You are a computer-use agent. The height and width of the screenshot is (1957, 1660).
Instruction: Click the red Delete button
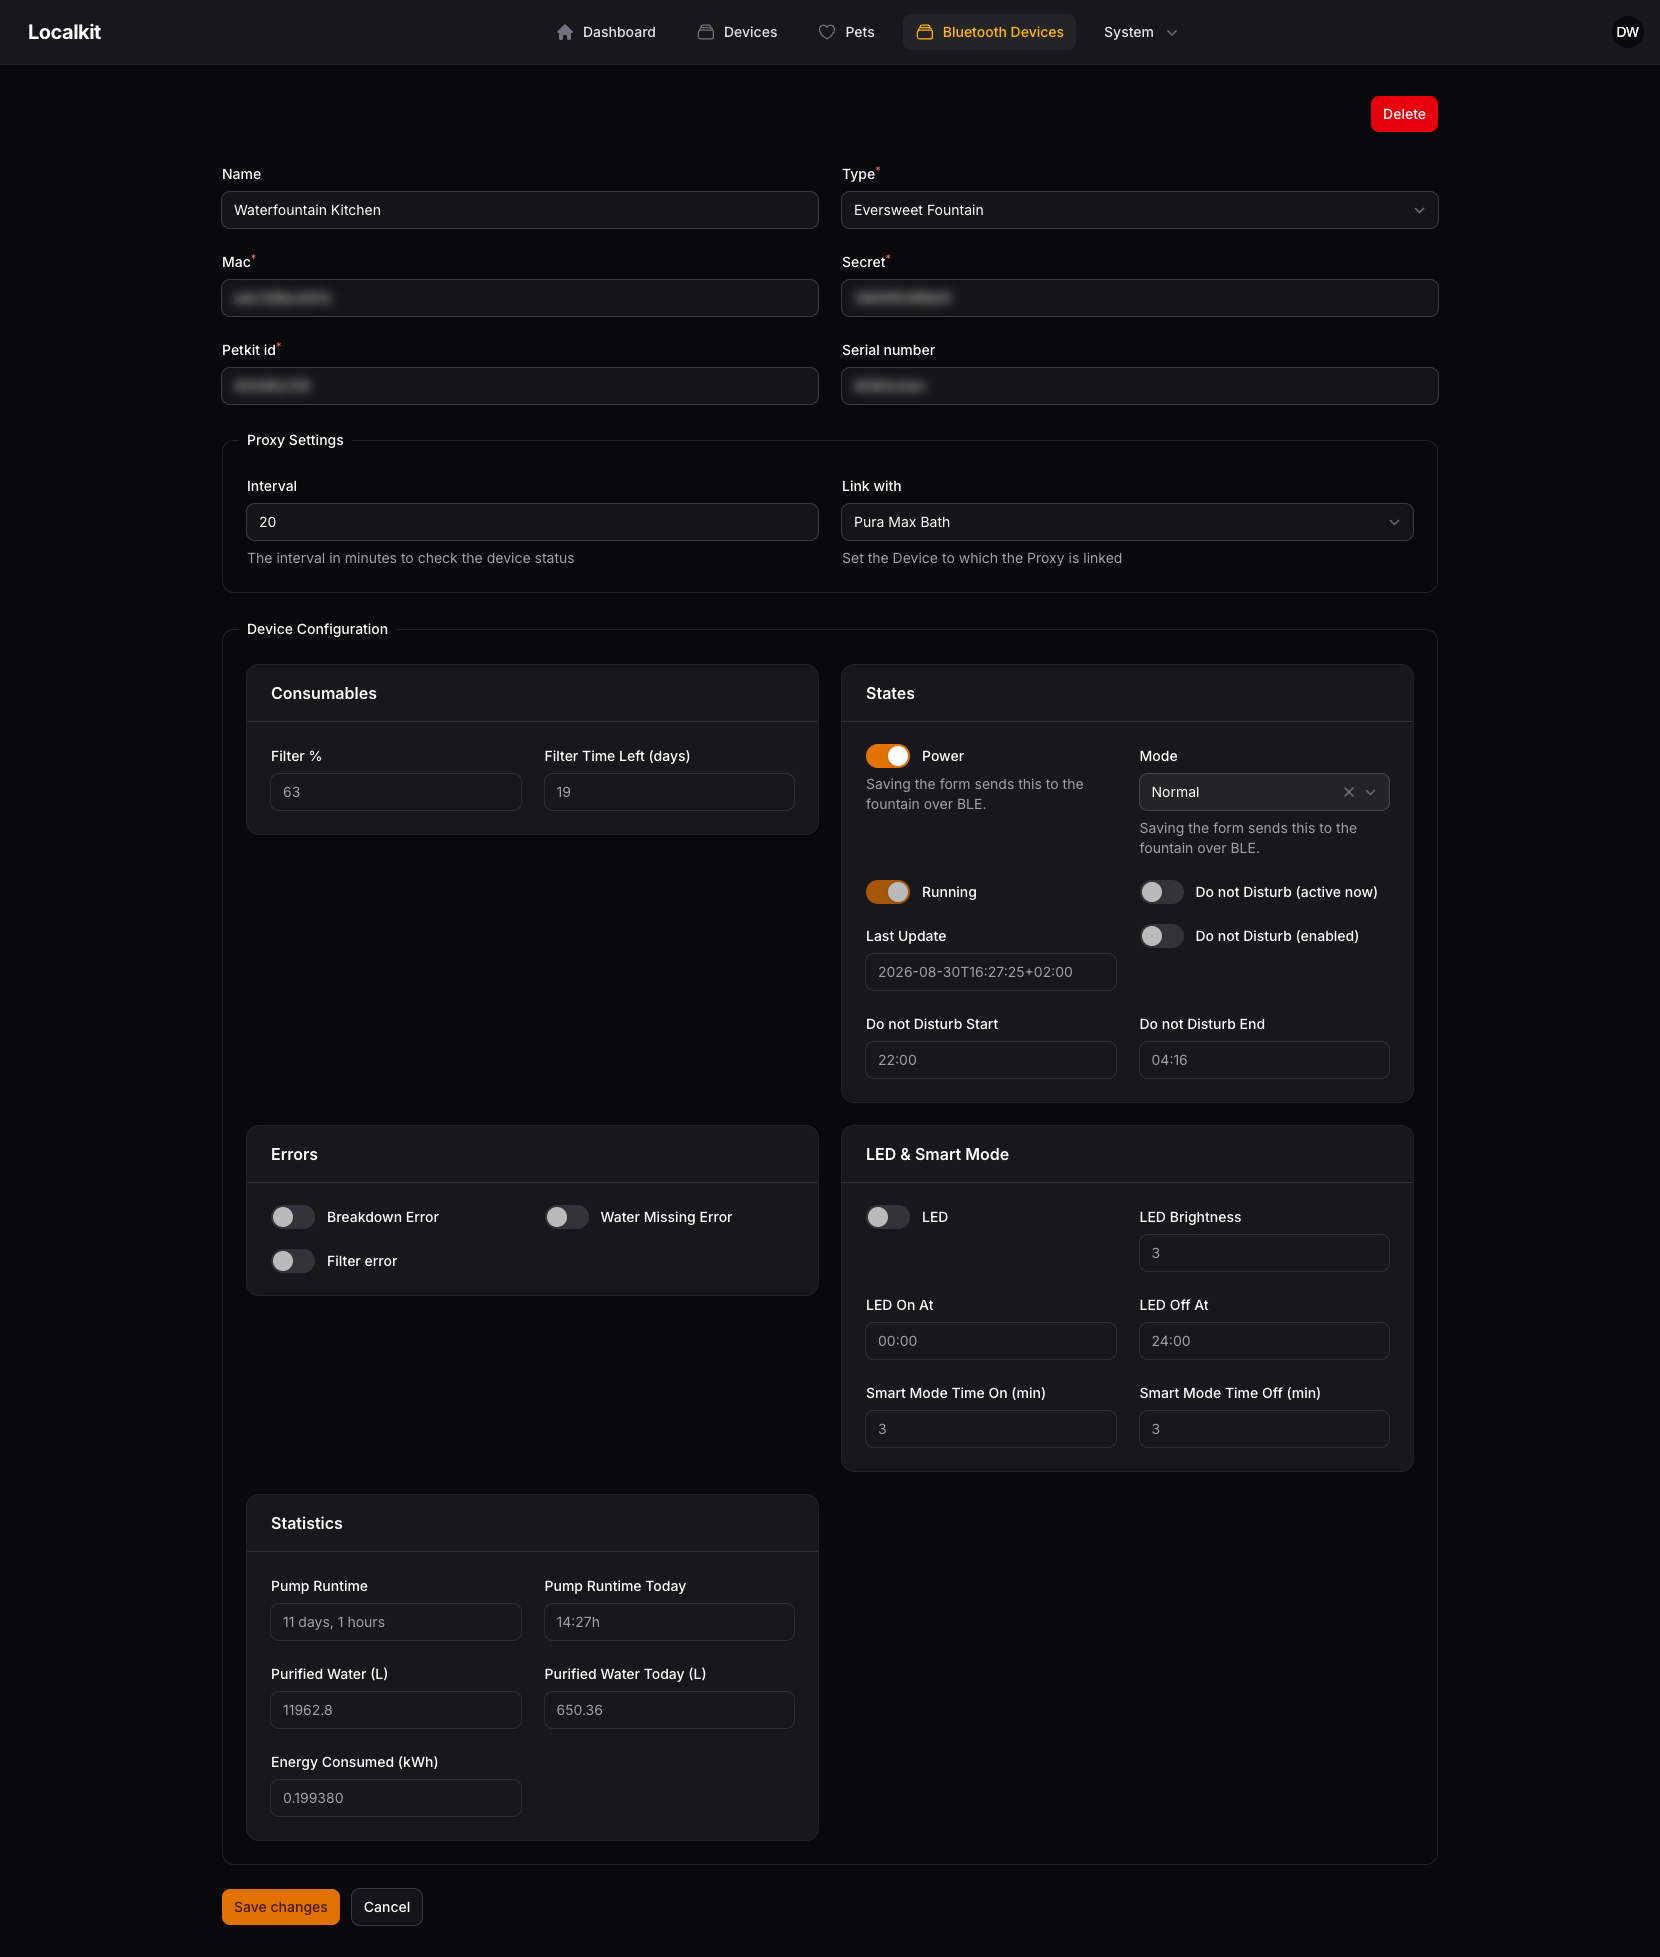[x=1404, y=114]
